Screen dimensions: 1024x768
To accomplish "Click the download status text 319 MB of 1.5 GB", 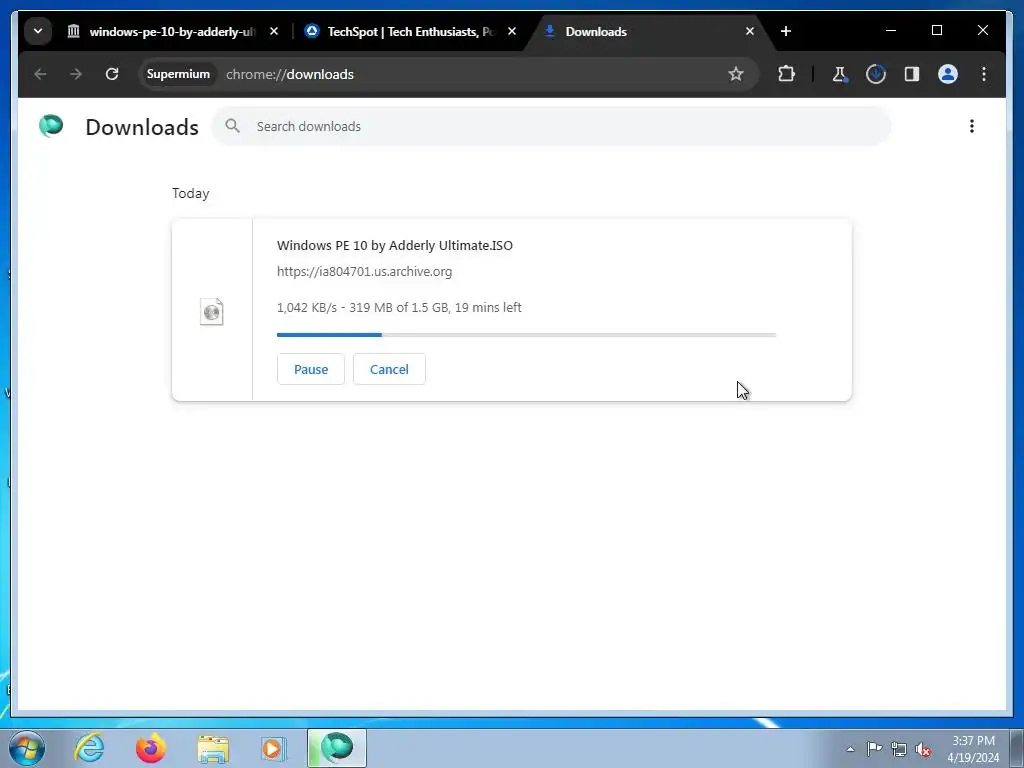I will point(398,308).
